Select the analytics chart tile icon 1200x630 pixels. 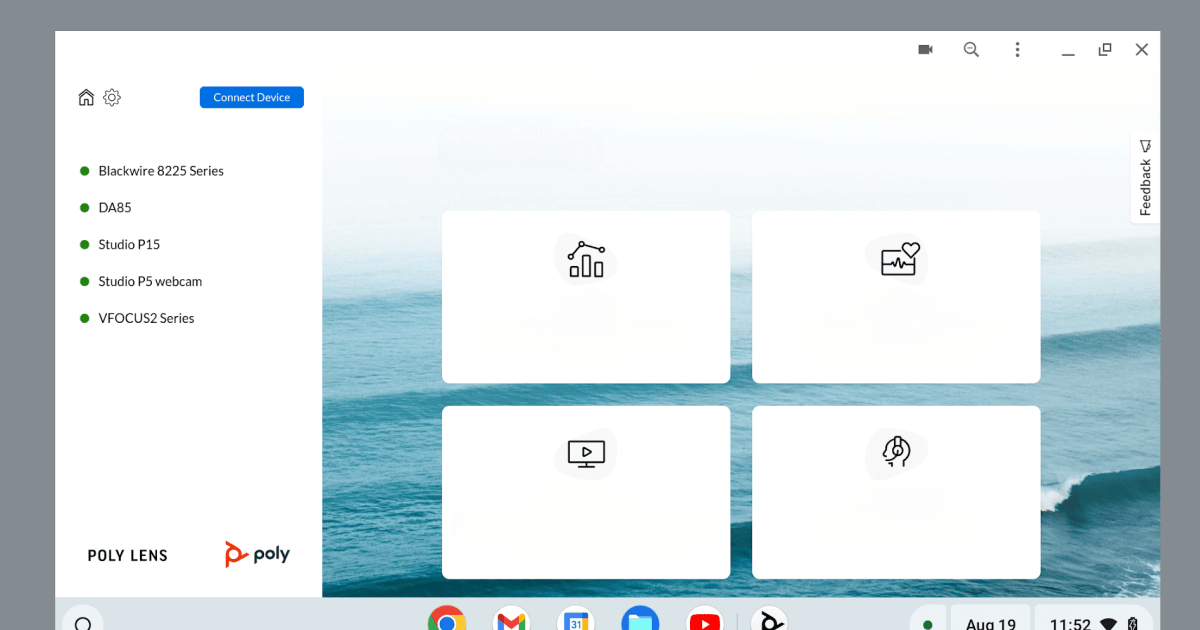point(585,259)
